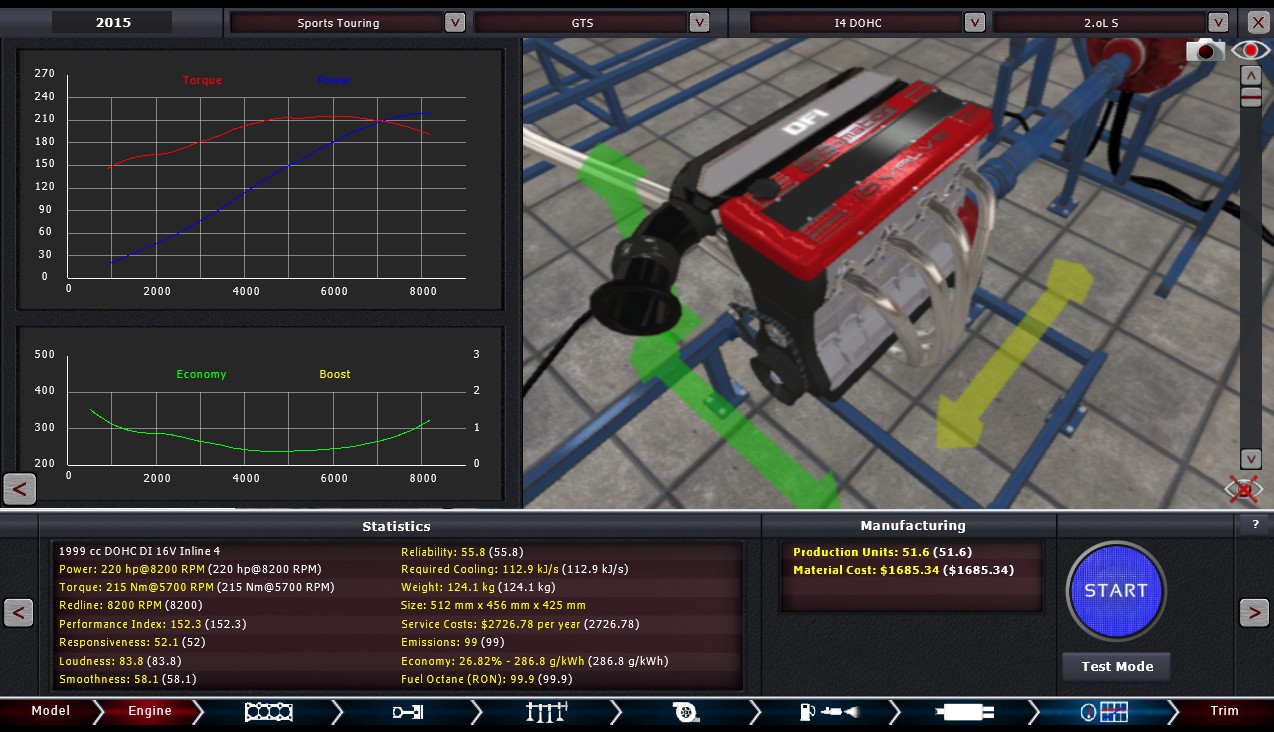The image size is (1274, 732).
Task: Collapse graphs with the left arrow beside charts
Action: [x=19, y=489]
